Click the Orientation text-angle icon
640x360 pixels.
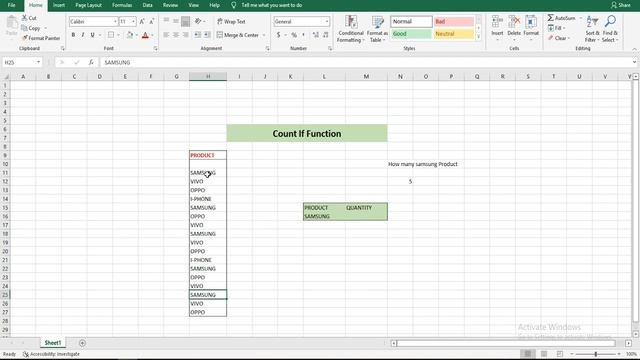click(x=198, y=21)
